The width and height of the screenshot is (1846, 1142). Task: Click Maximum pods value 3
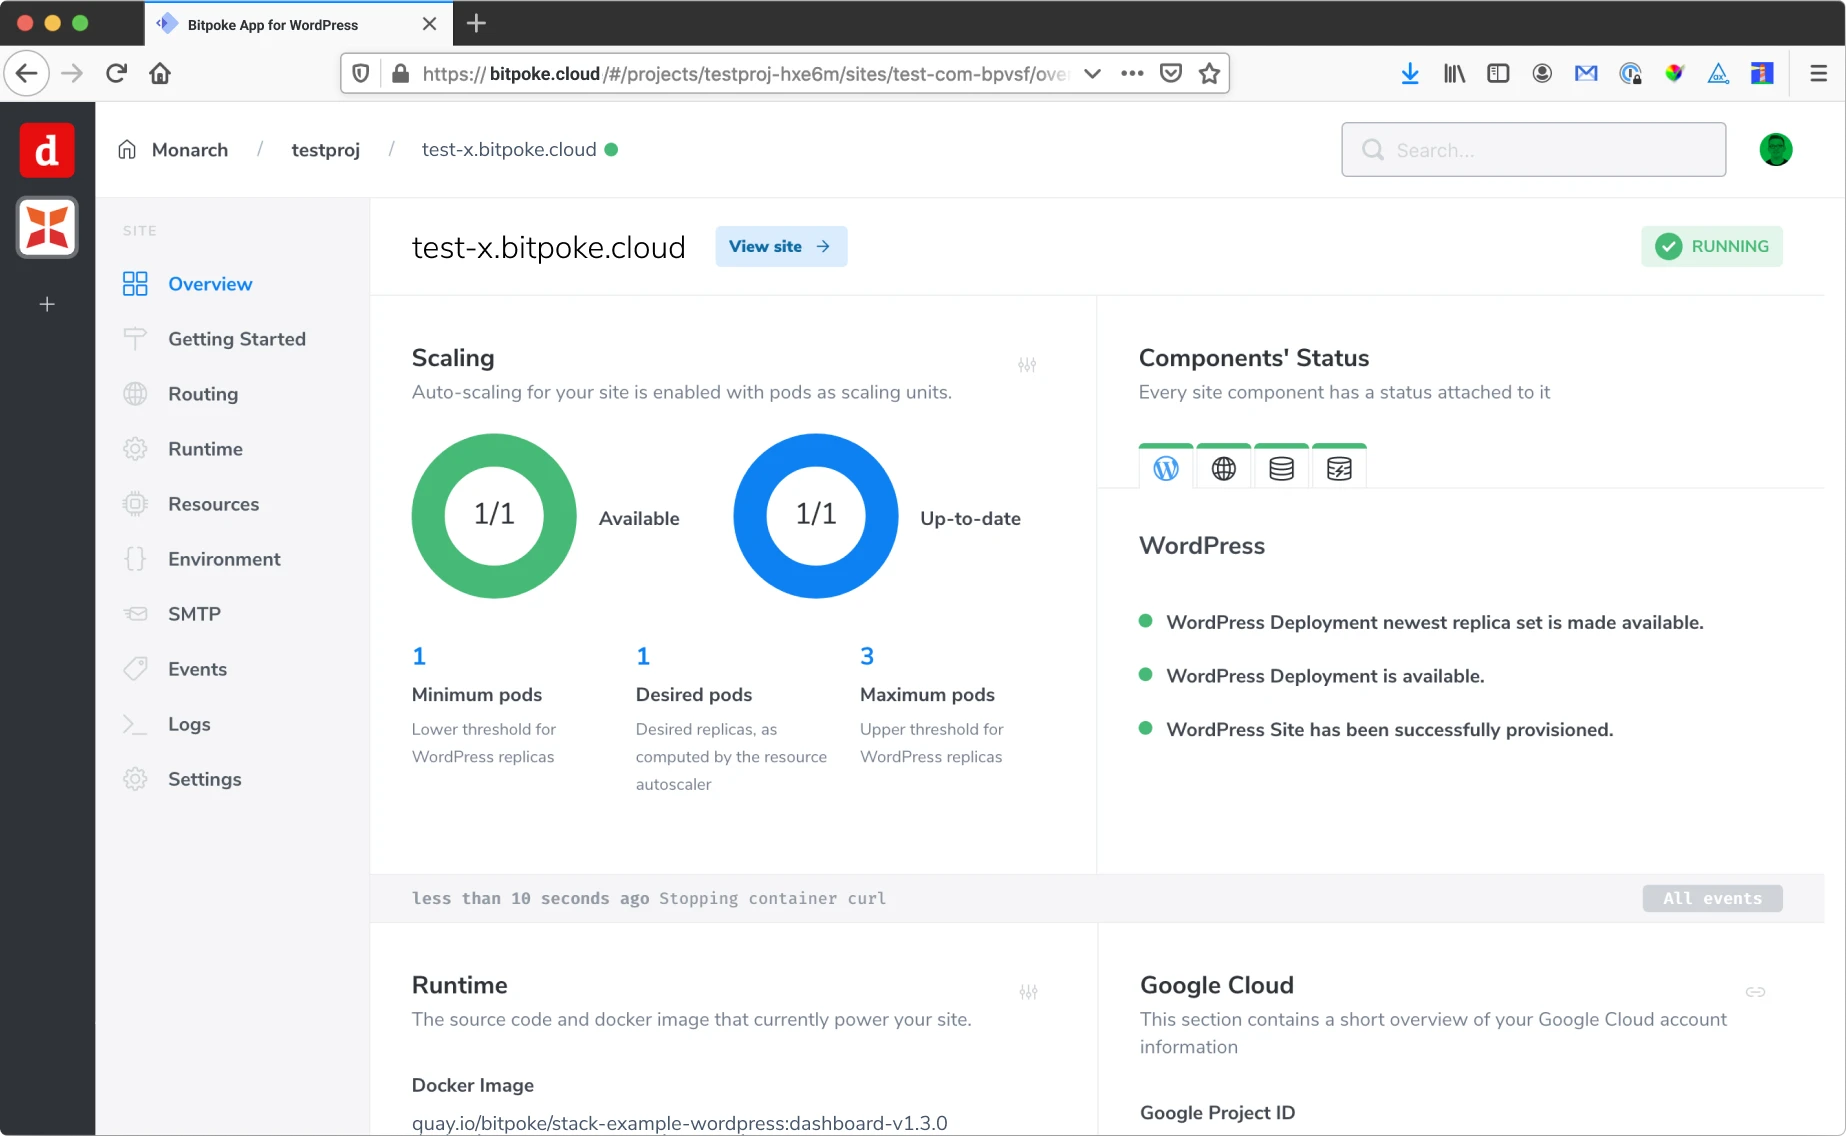tap(867, 657)
